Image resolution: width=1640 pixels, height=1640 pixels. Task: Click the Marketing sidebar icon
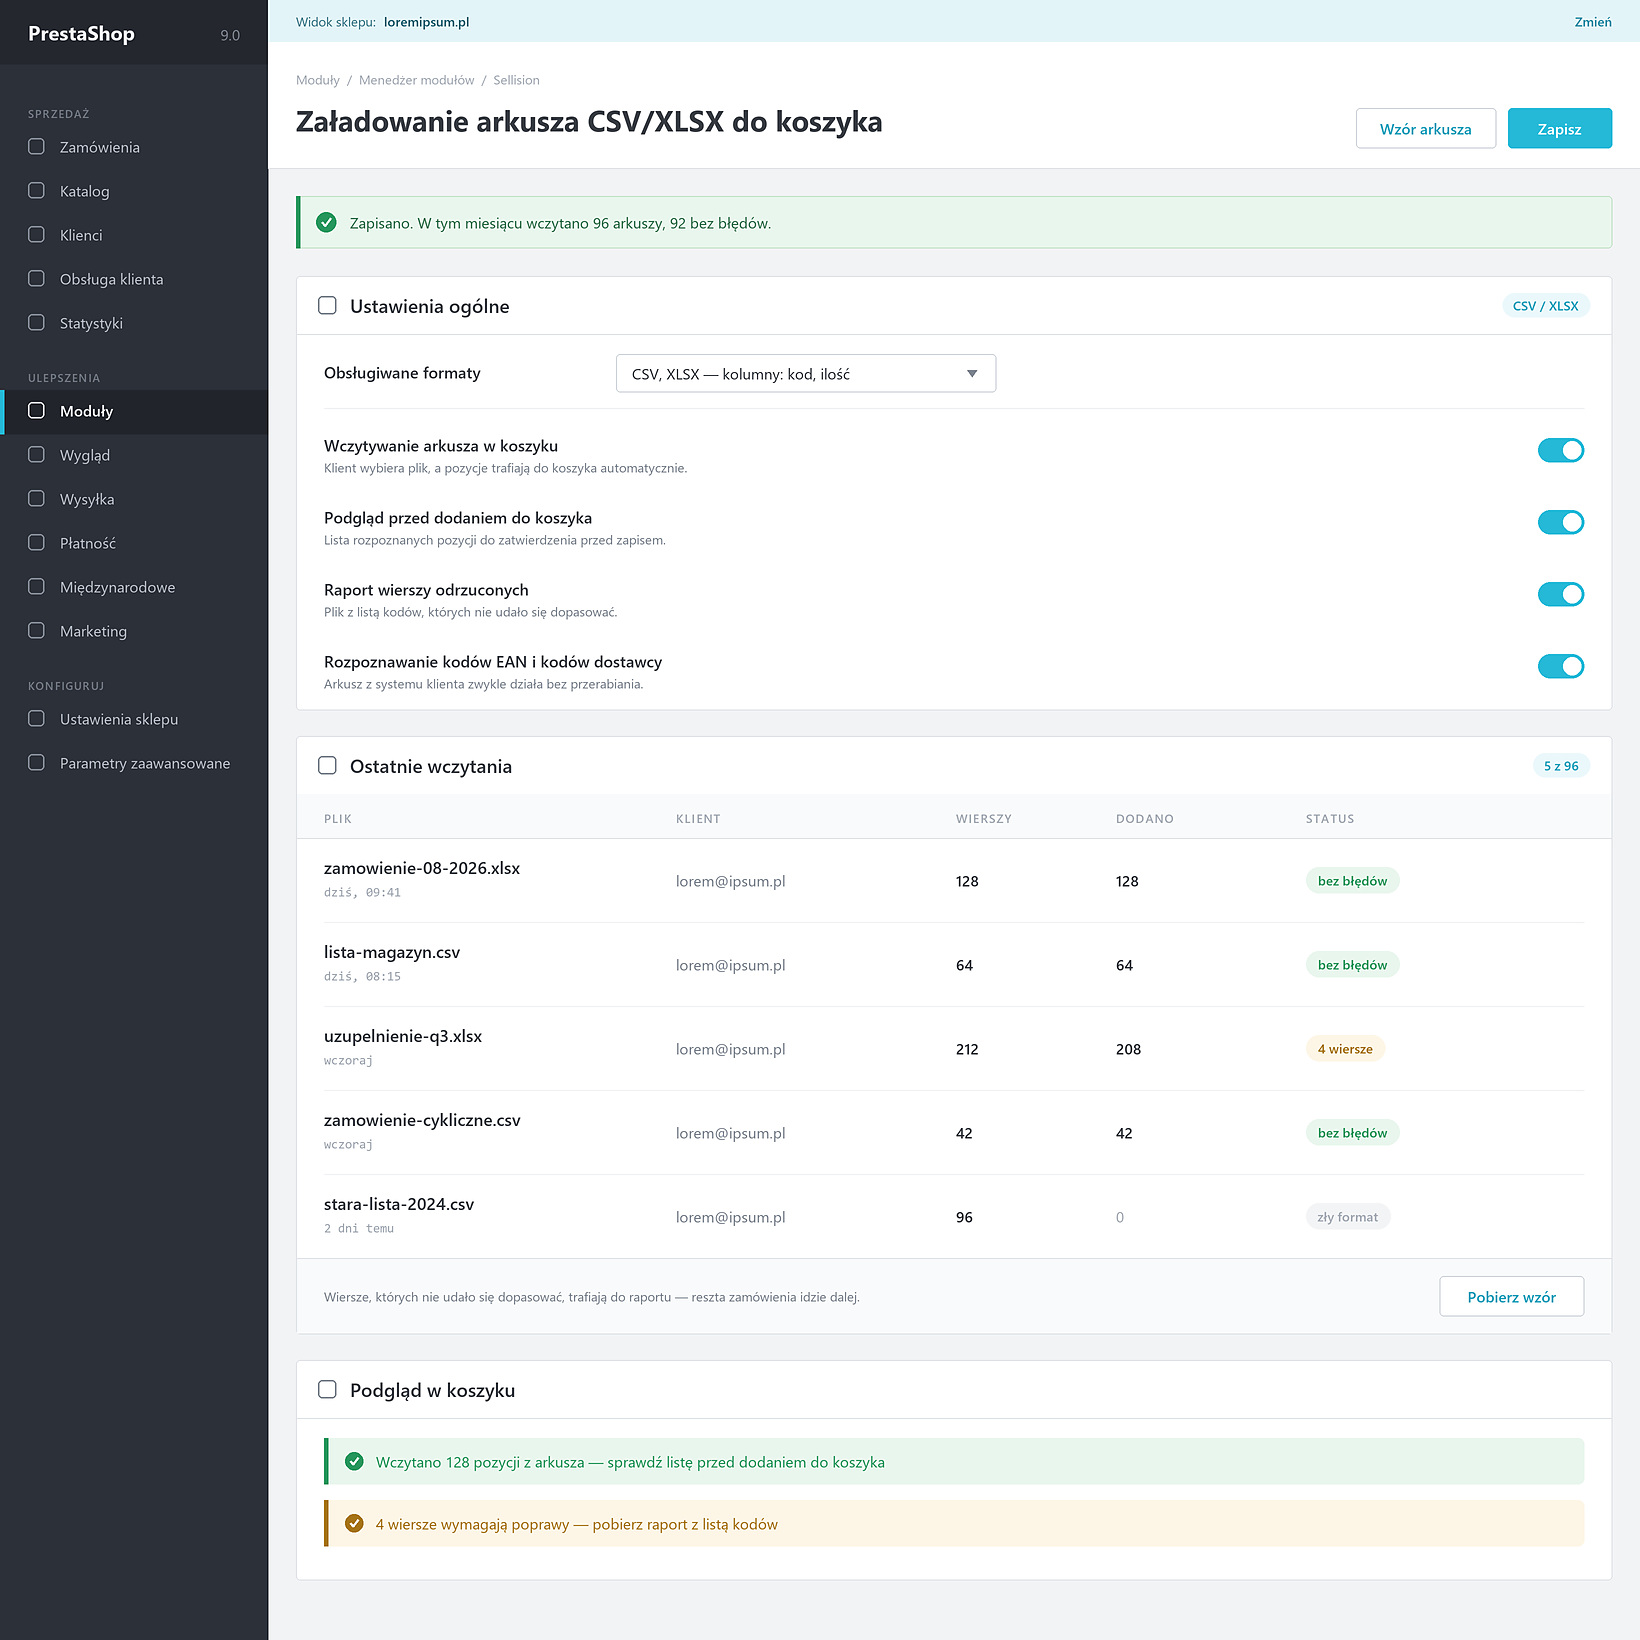36,631
